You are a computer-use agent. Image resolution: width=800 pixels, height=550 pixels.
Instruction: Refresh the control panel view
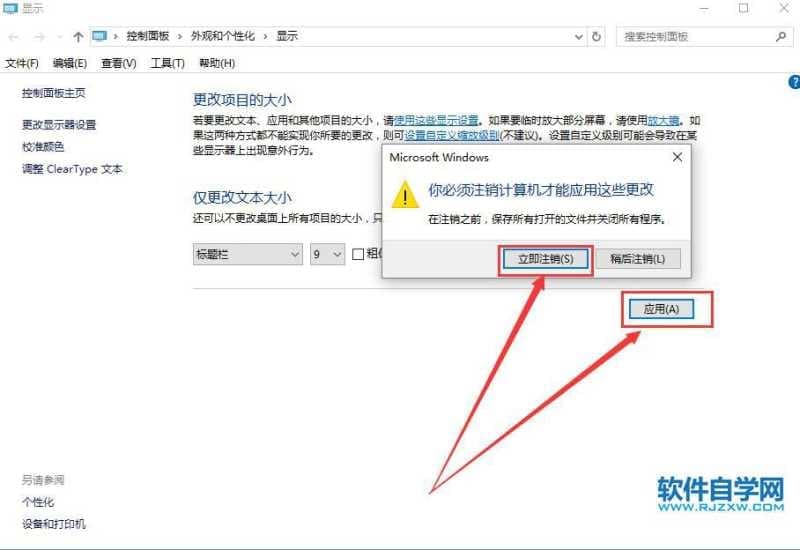(596, 37)
